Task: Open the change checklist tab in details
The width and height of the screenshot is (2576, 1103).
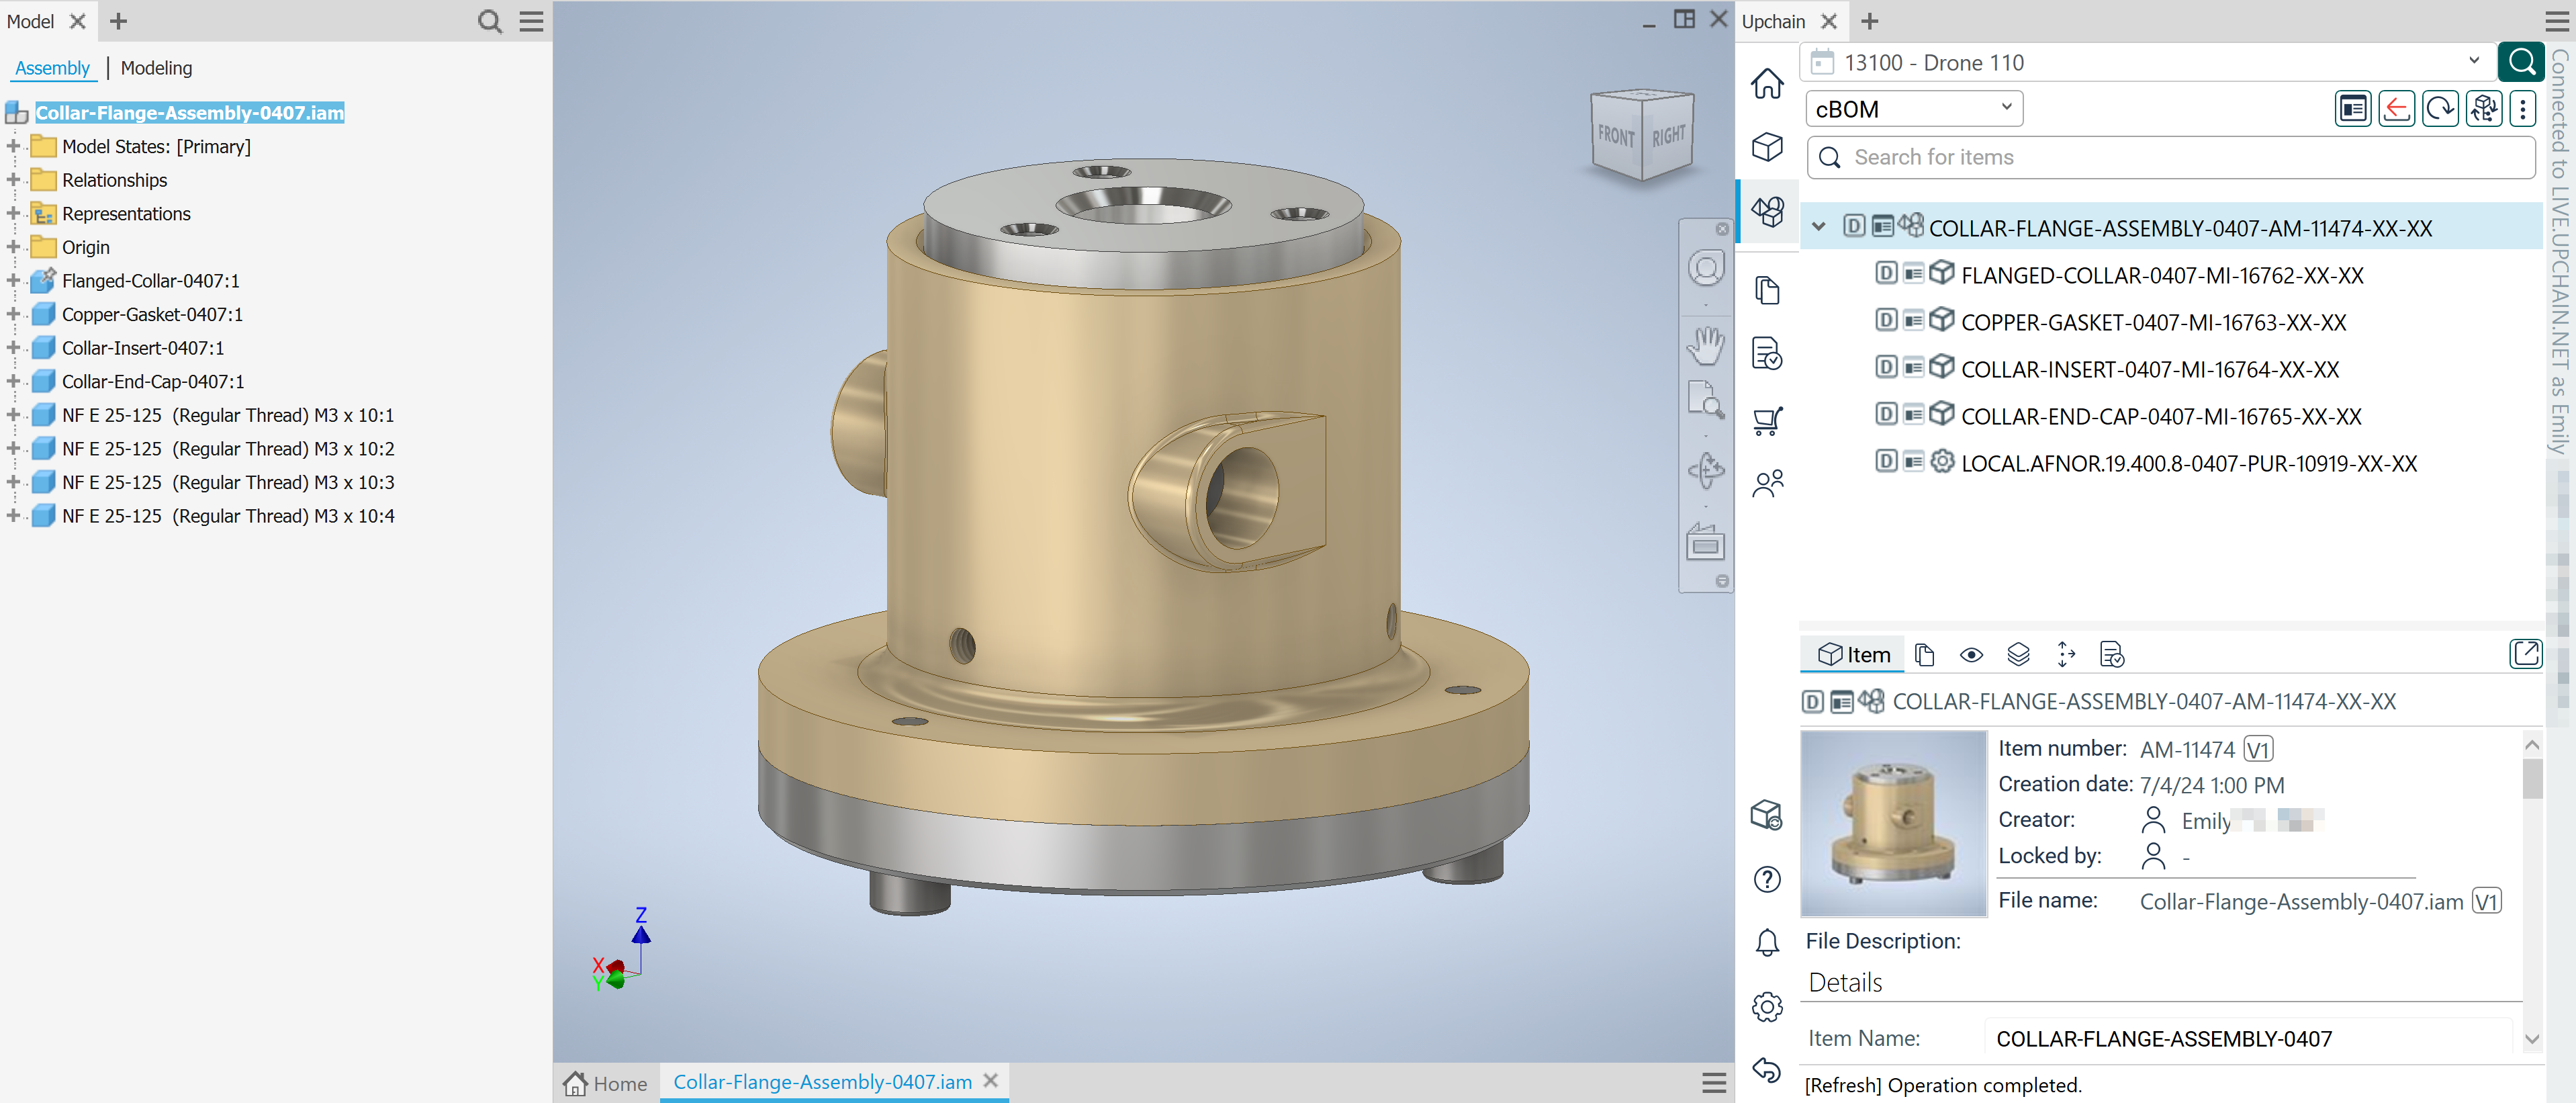Action: (x=2111, y=655)
